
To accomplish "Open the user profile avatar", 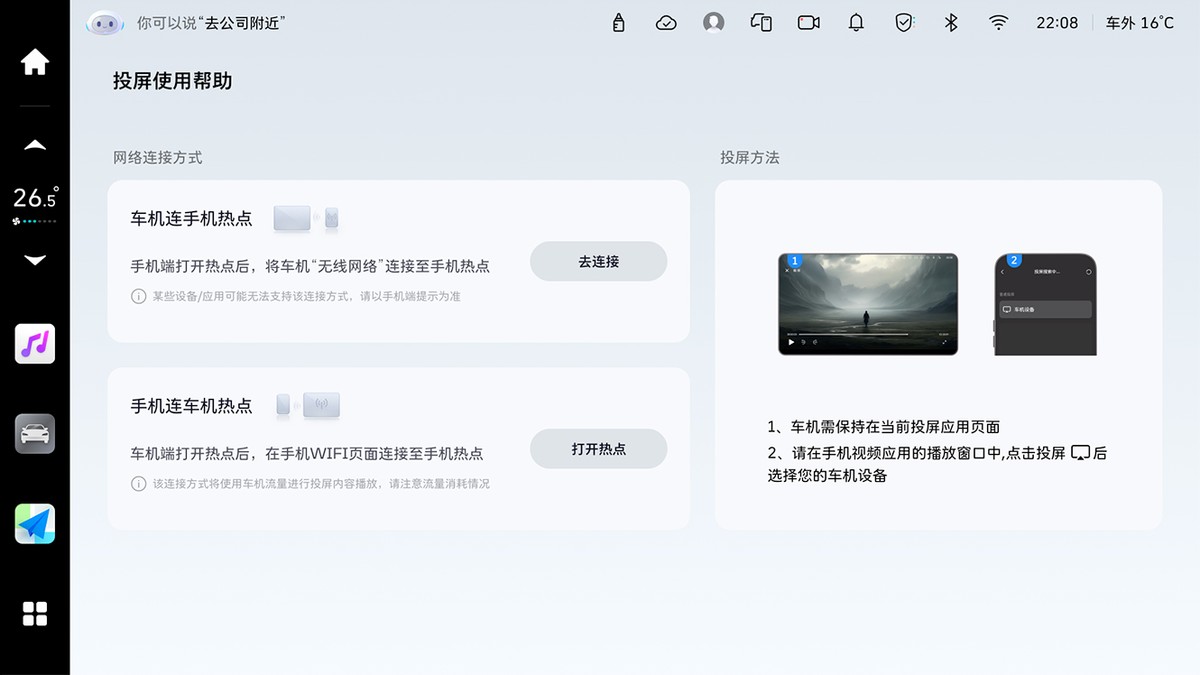I will click(x=713, y=23).
